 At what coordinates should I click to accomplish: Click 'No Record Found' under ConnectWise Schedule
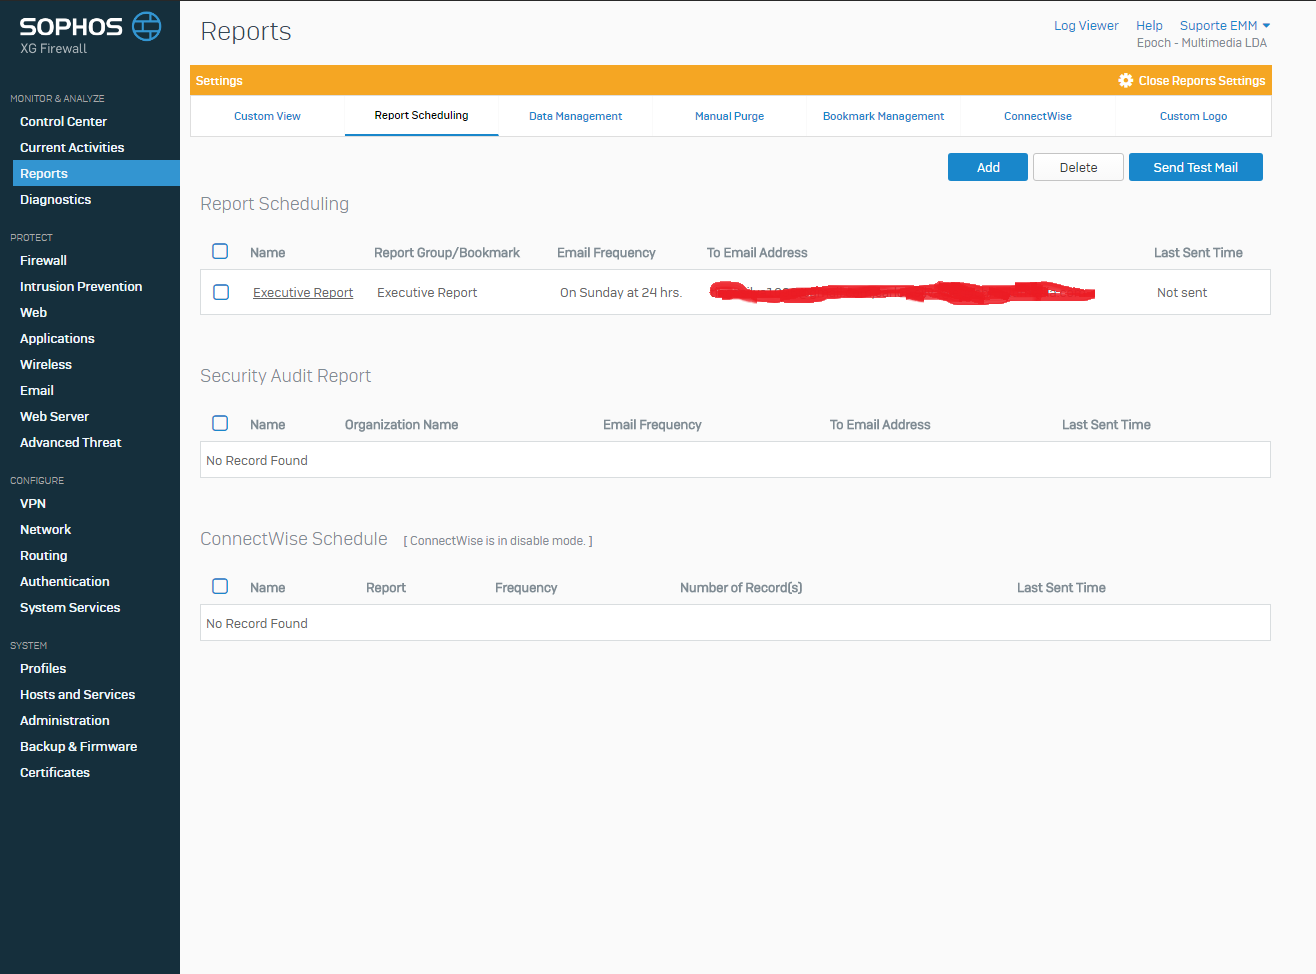click(257, 623)
